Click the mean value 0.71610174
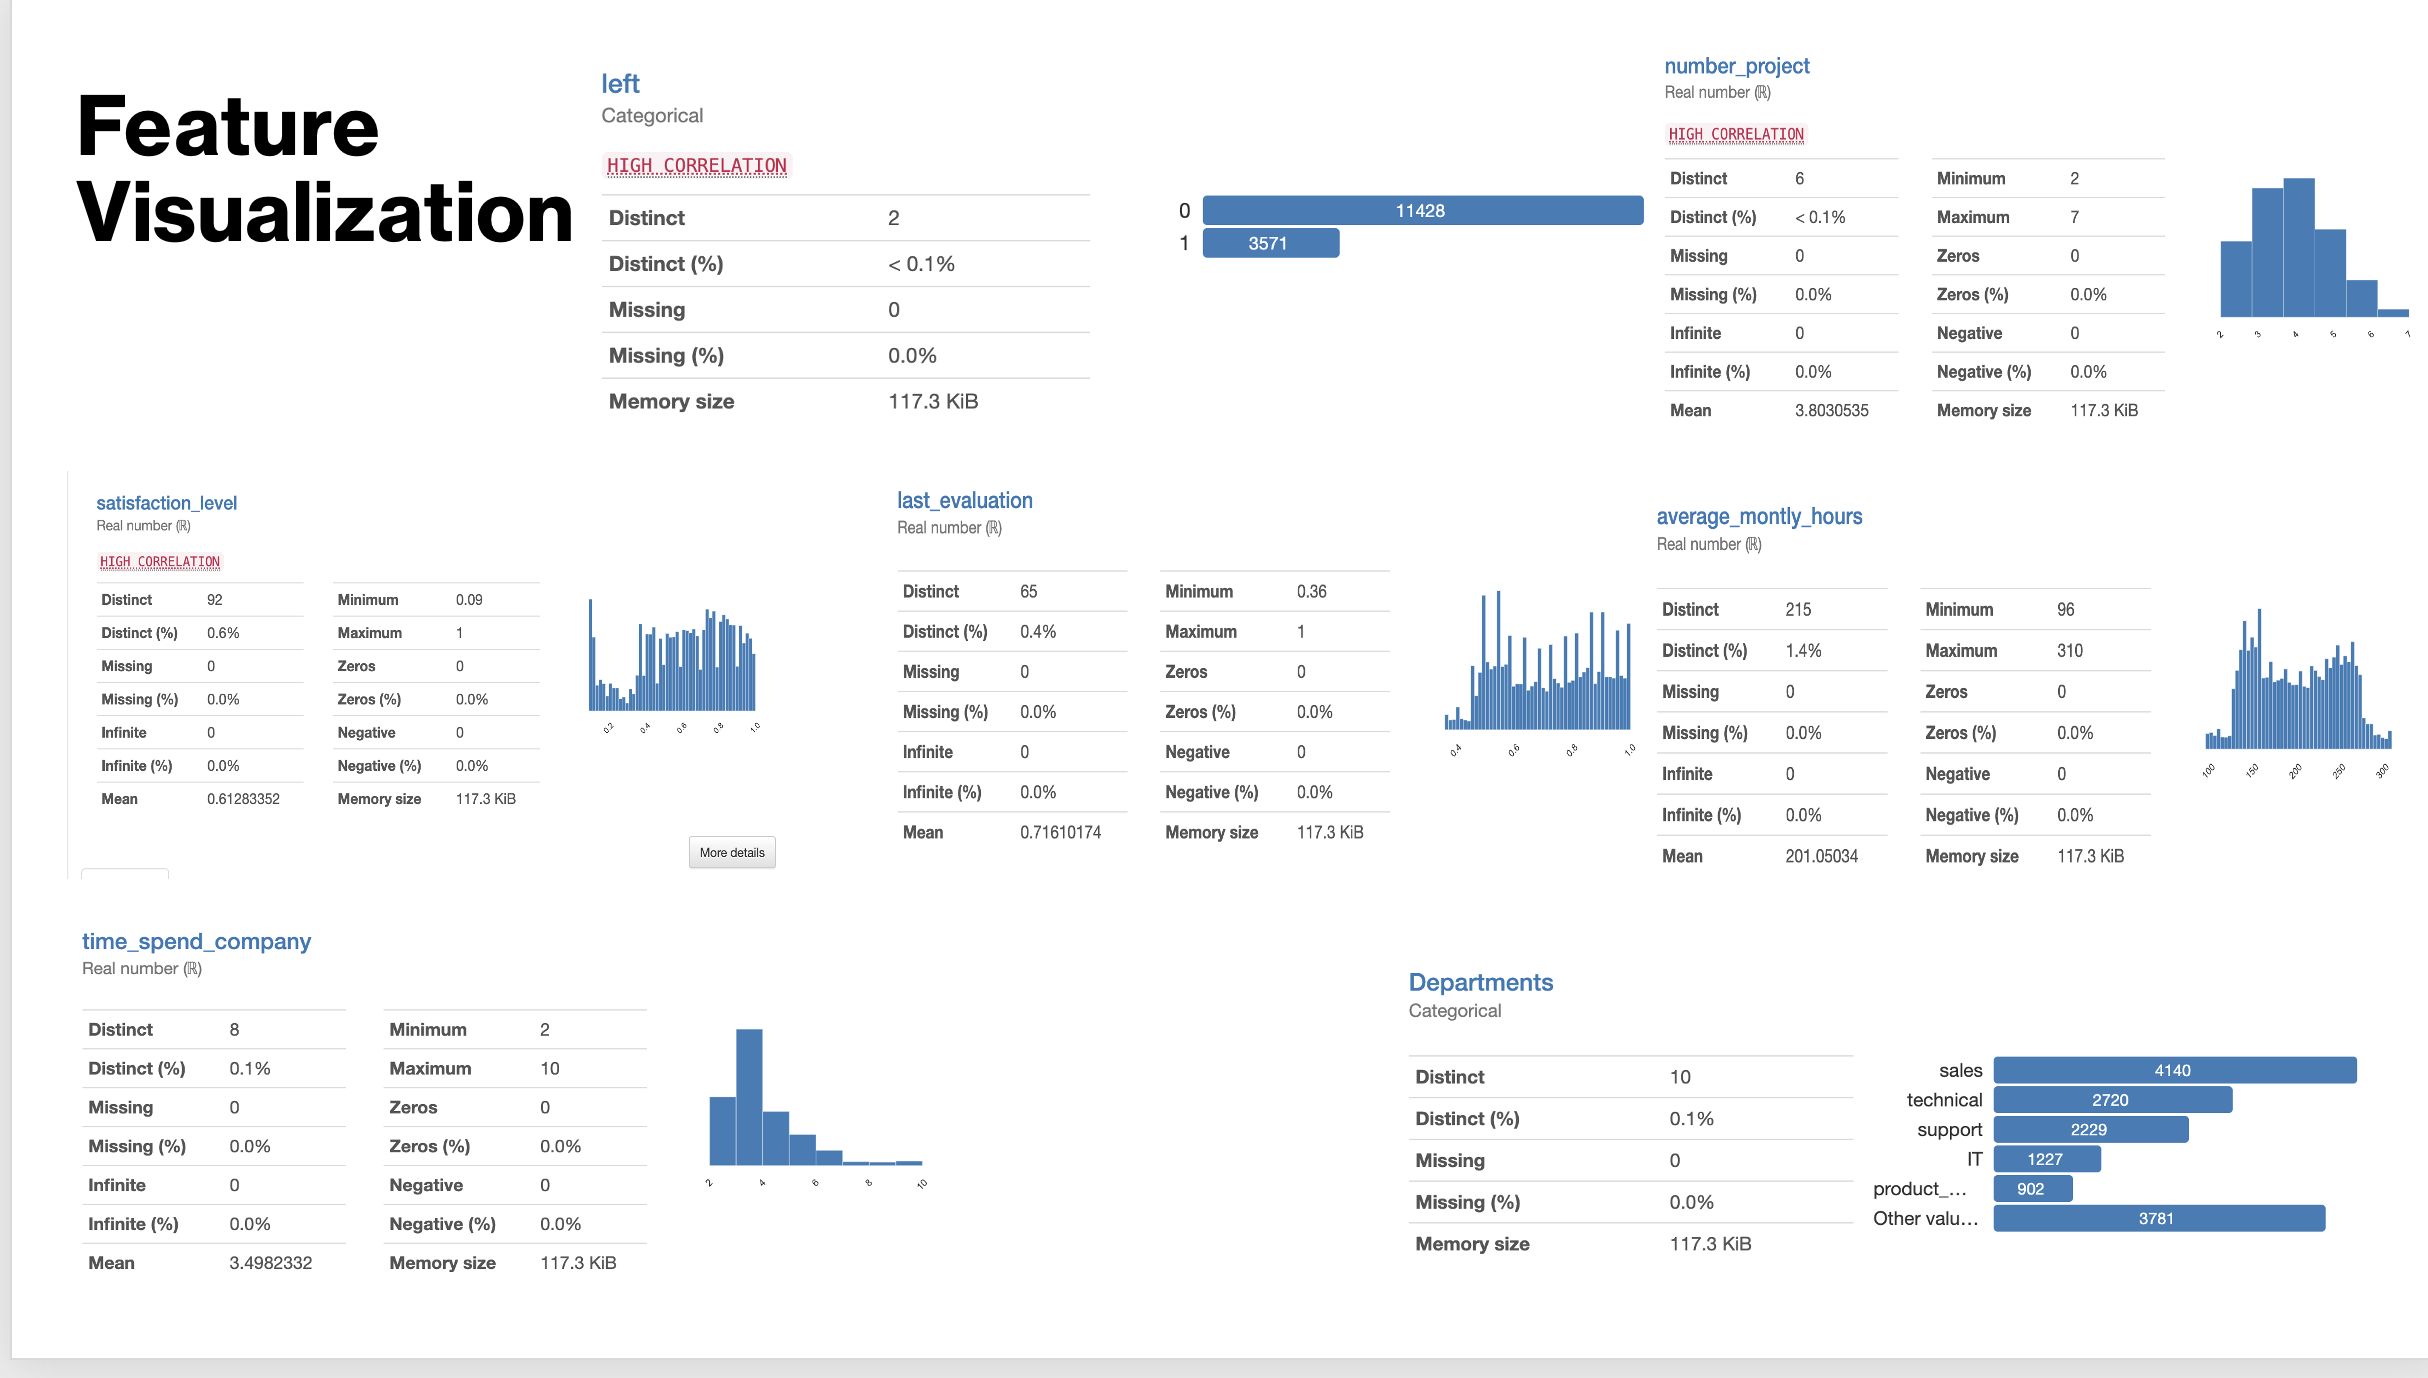This screenshot has height=1378, width=2428. [x=1060, y=832]
